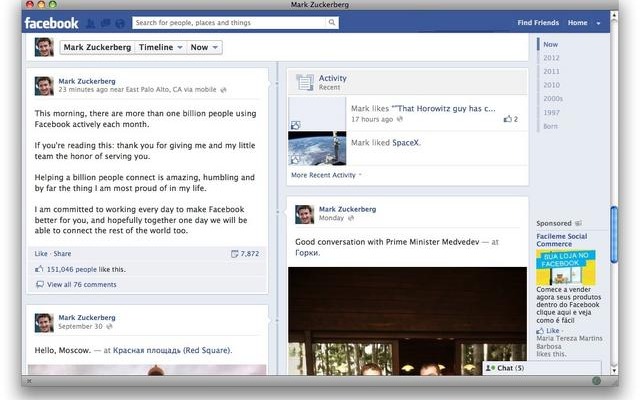Open the messages icon in header

105,23
